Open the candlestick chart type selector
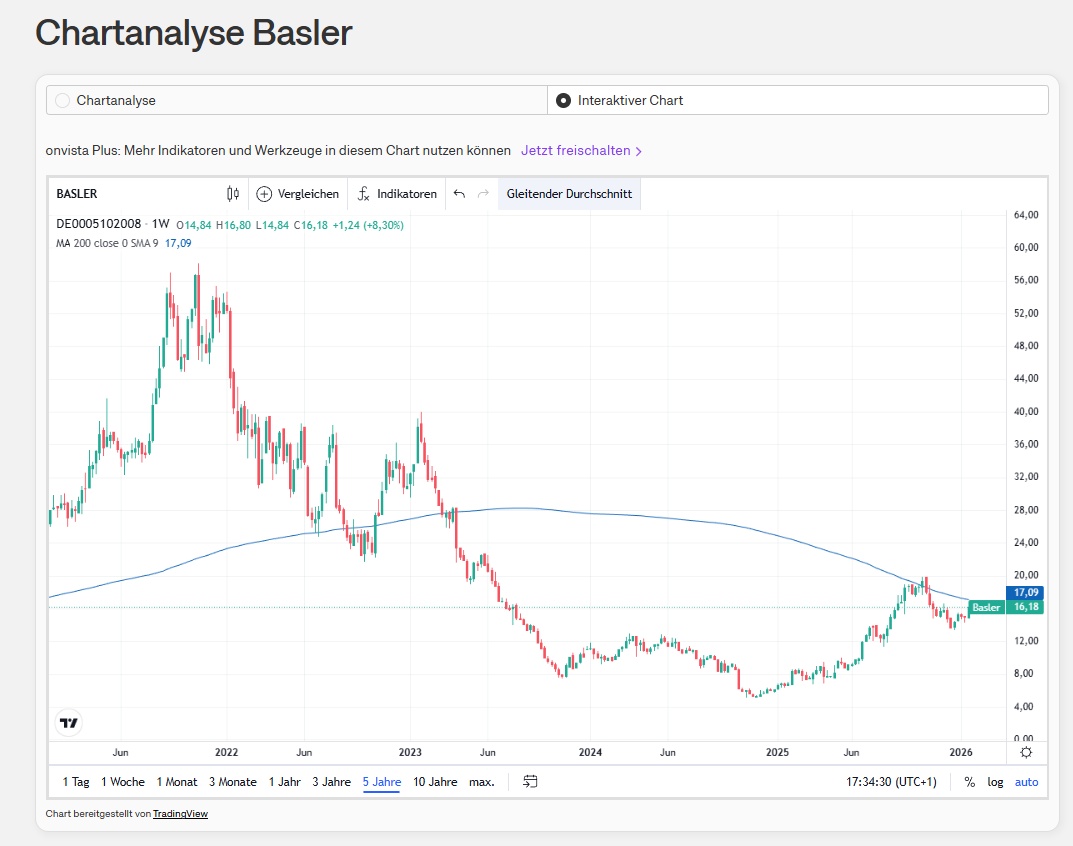This screenshot has height=846, width=1073. pyautogui.click(x=233, y=194)
